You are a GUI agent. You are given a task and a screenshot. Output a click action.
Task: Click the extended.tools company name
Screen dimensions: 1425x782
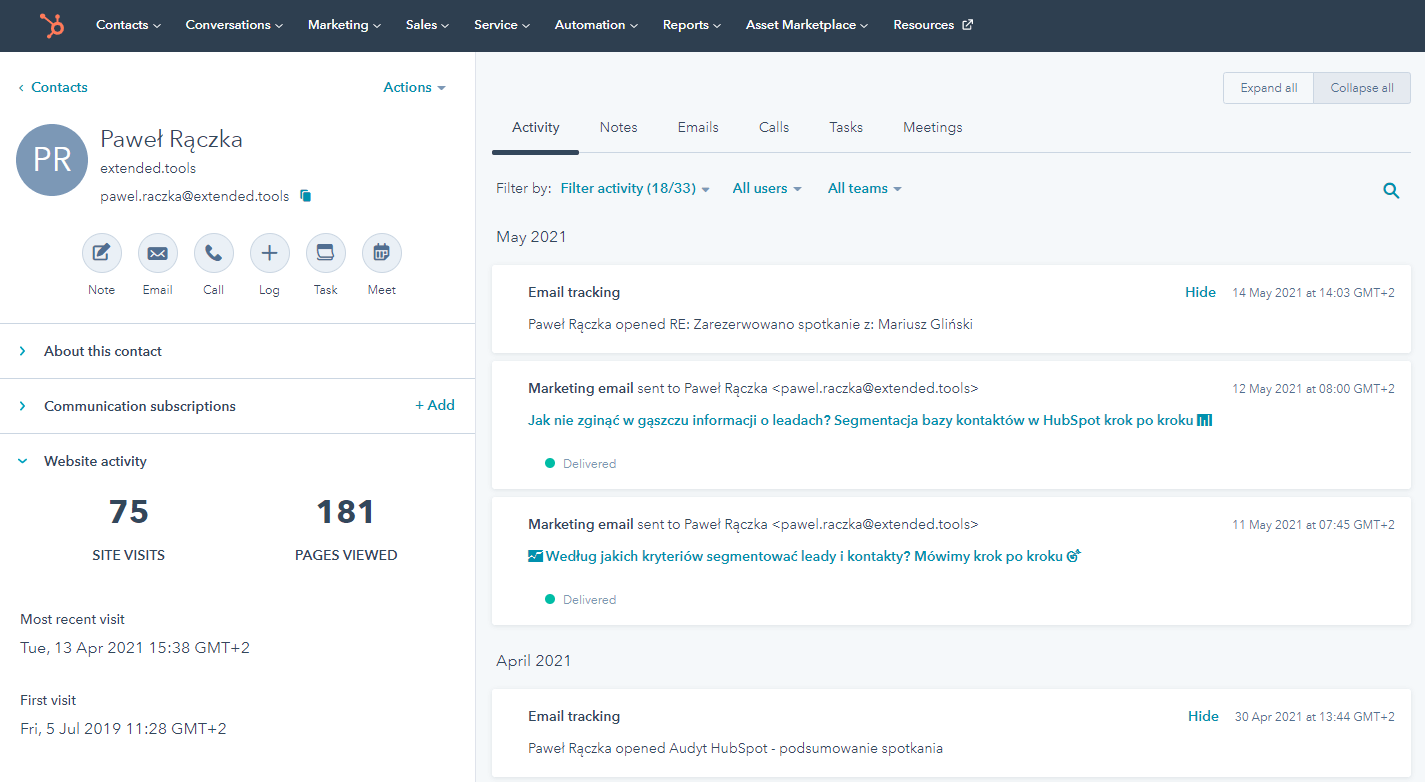pos(148,168)
